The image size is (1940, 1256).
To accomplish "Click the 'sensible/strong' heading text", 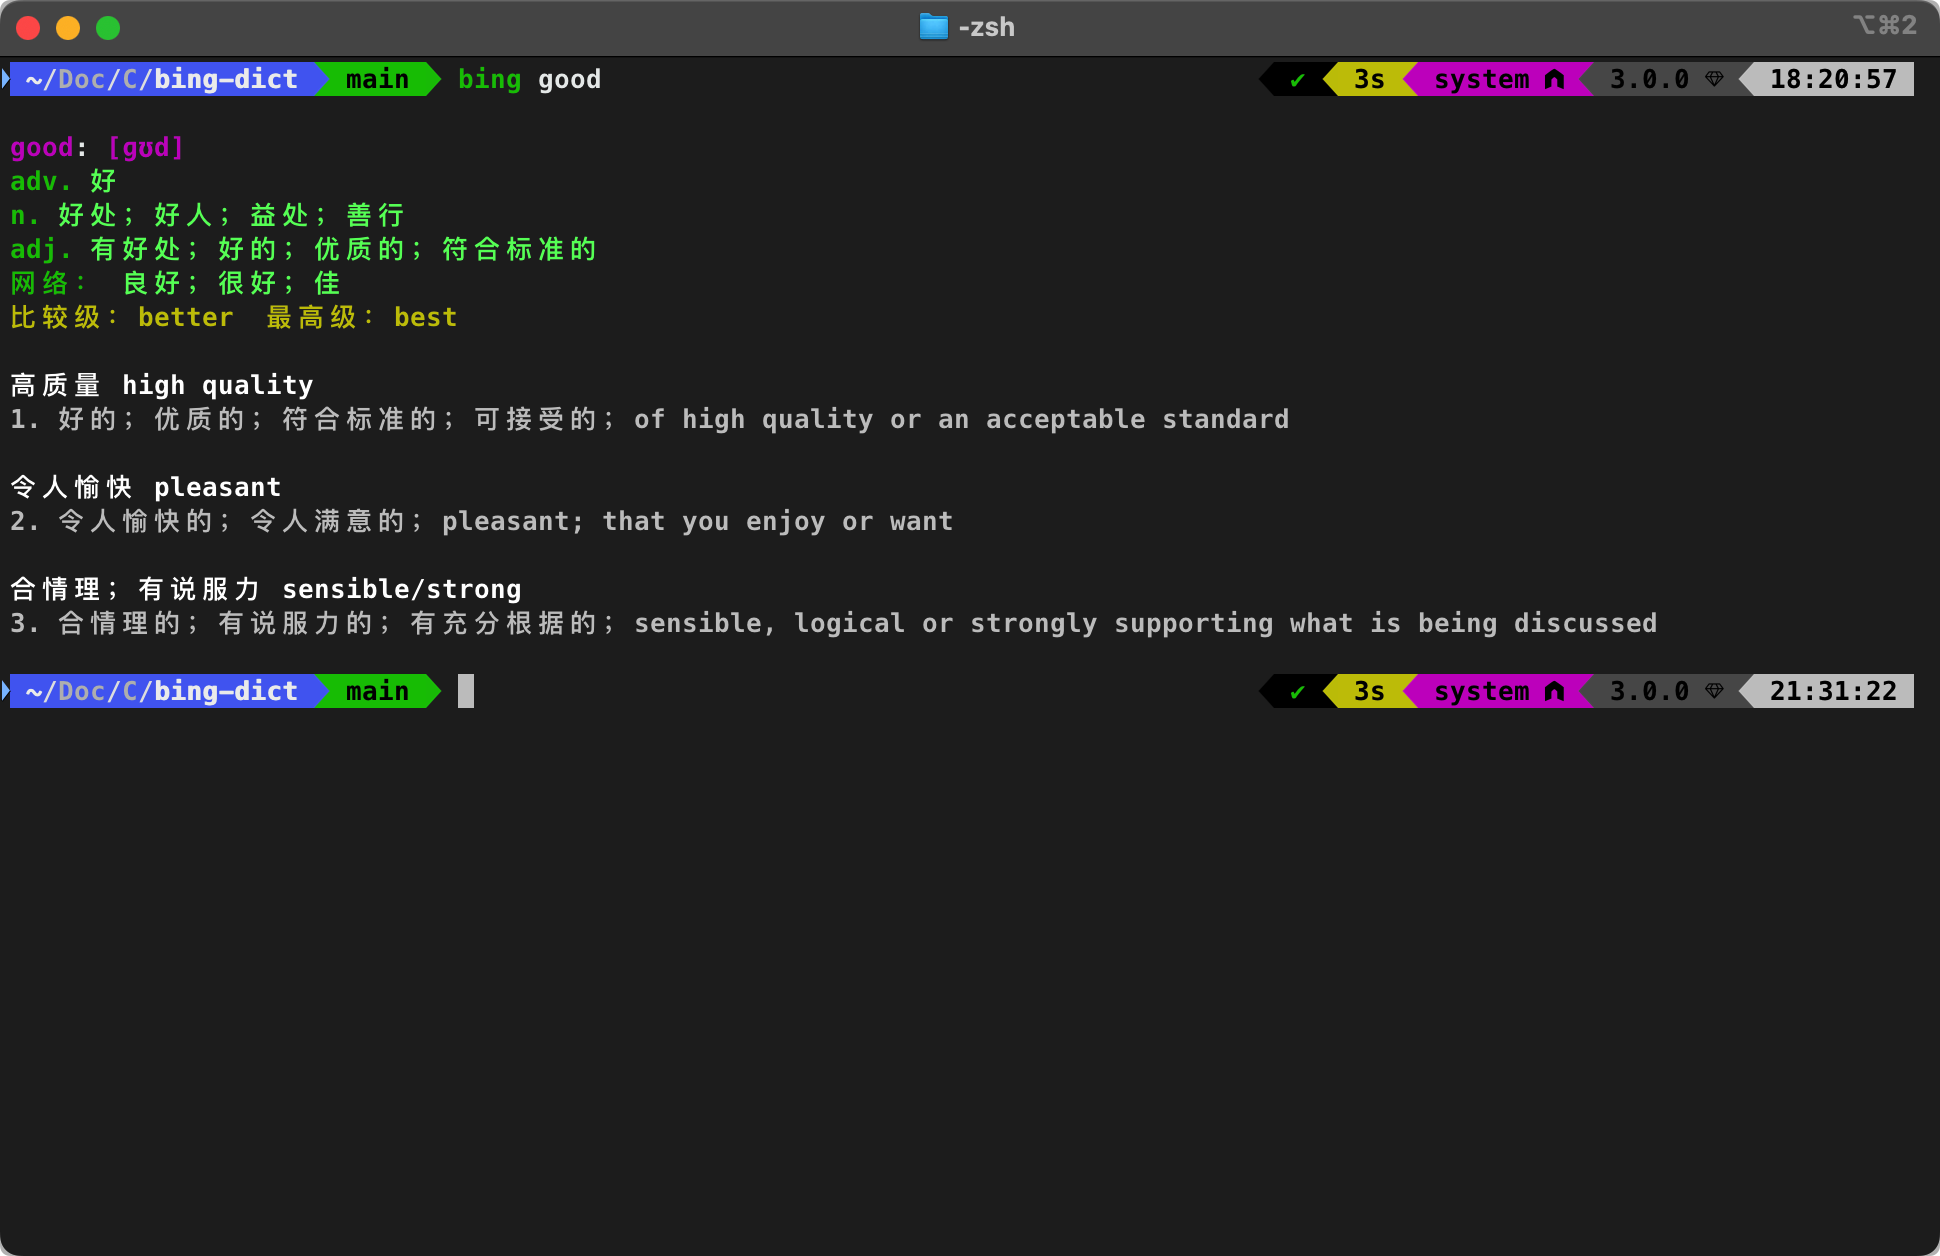I will point(401,590).
